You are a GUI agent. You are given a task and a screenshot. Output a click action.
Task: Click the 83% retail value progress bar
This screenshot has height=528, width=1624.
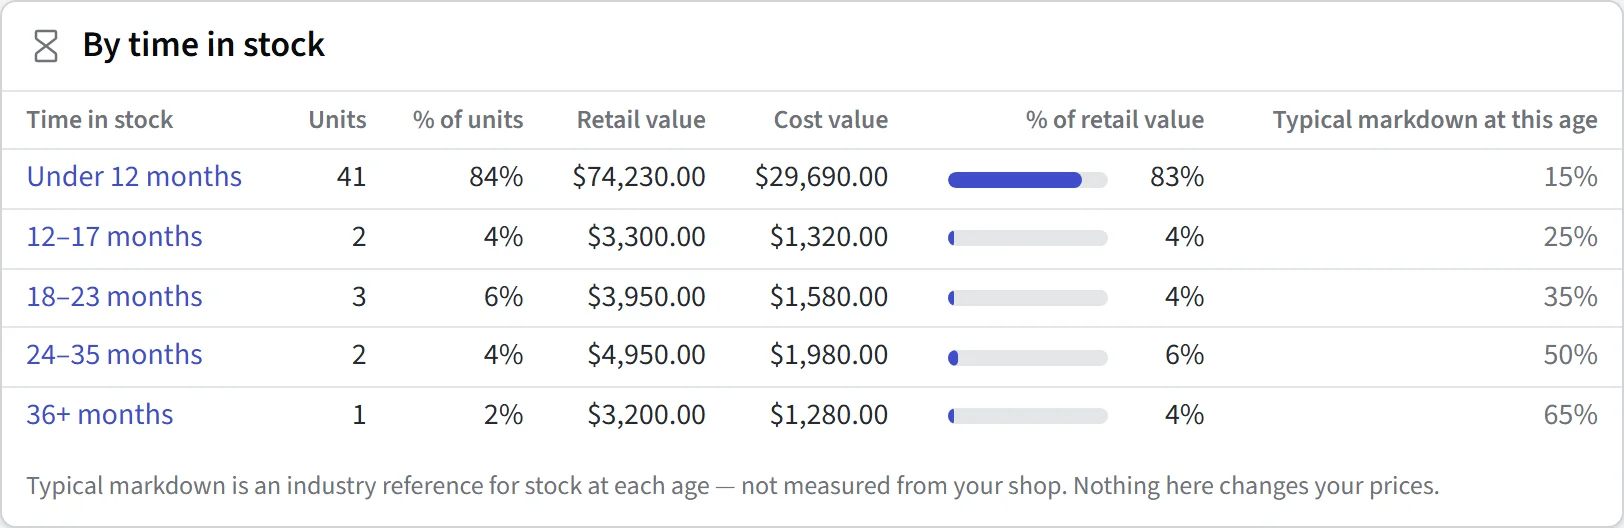[x=1028, y=180]
